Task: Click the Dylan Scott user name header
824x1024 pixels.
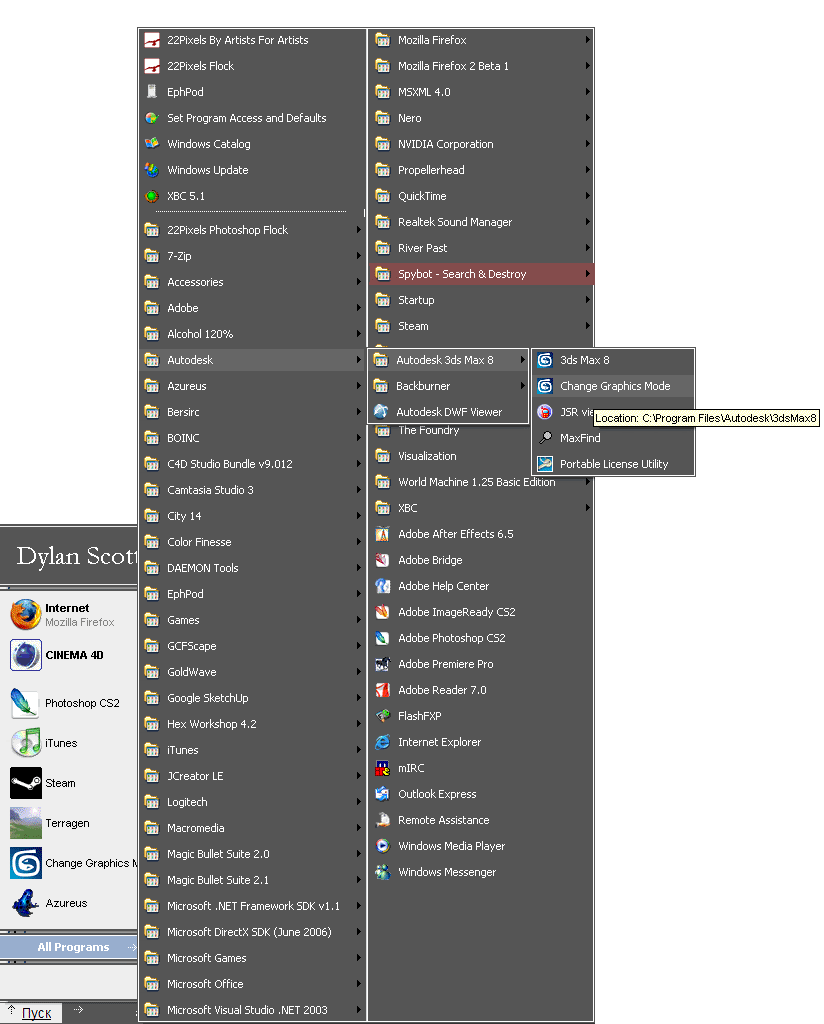Action: (x=76, y=556)
